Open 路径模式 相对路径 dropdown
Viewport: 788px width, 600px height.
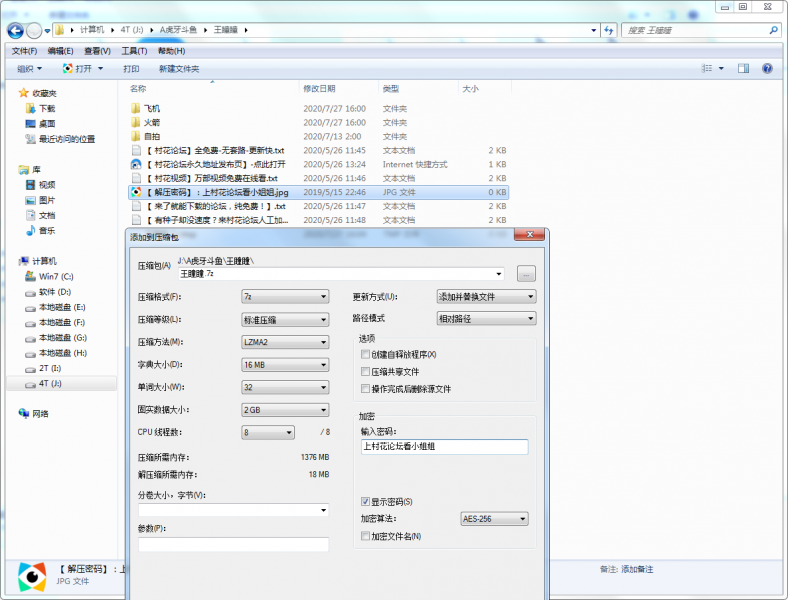[x=486, y=319]
